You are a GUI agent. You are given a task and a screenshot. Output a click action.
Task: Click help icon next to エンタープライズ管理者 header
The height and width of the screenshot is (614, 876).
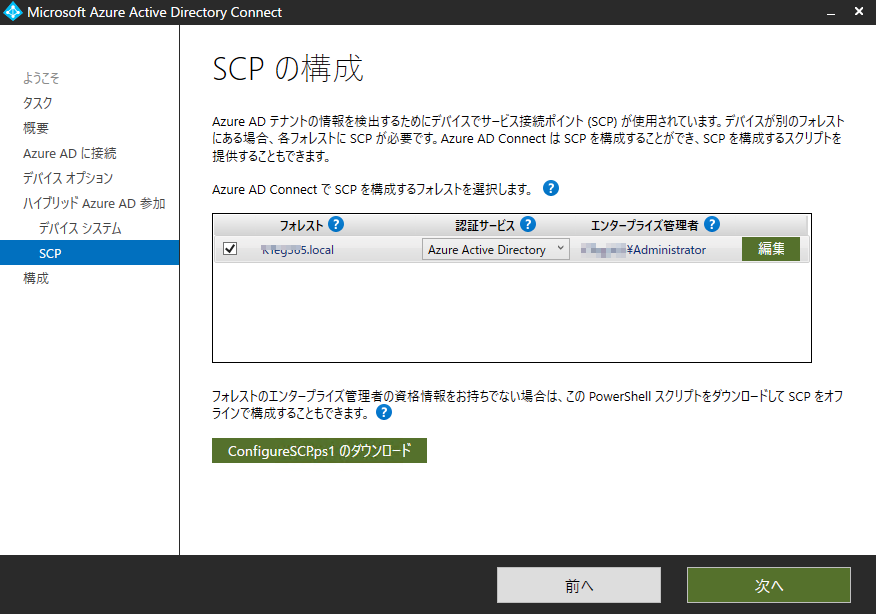[x=712, y=224]
